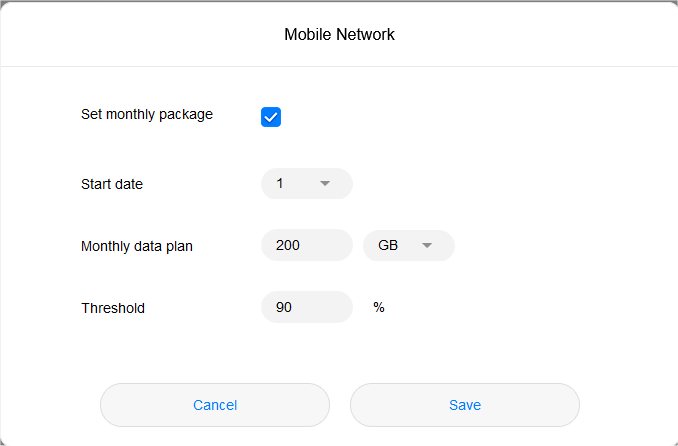678x446 pixels.
Task: Click the percent symbol next to Threshold
Action: (x=379, y=307)
